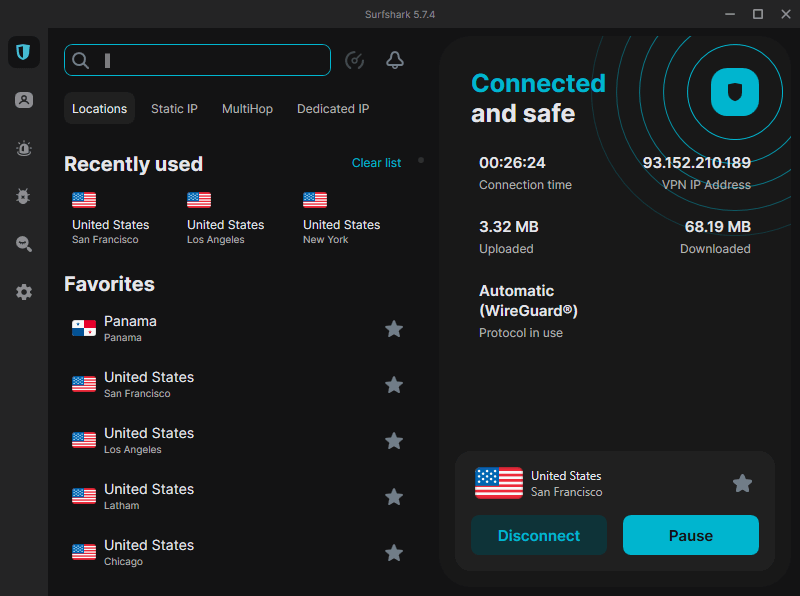Screen dimensions: 800x596
Task: Switch to the Locations tab
Action: [99, 108]
